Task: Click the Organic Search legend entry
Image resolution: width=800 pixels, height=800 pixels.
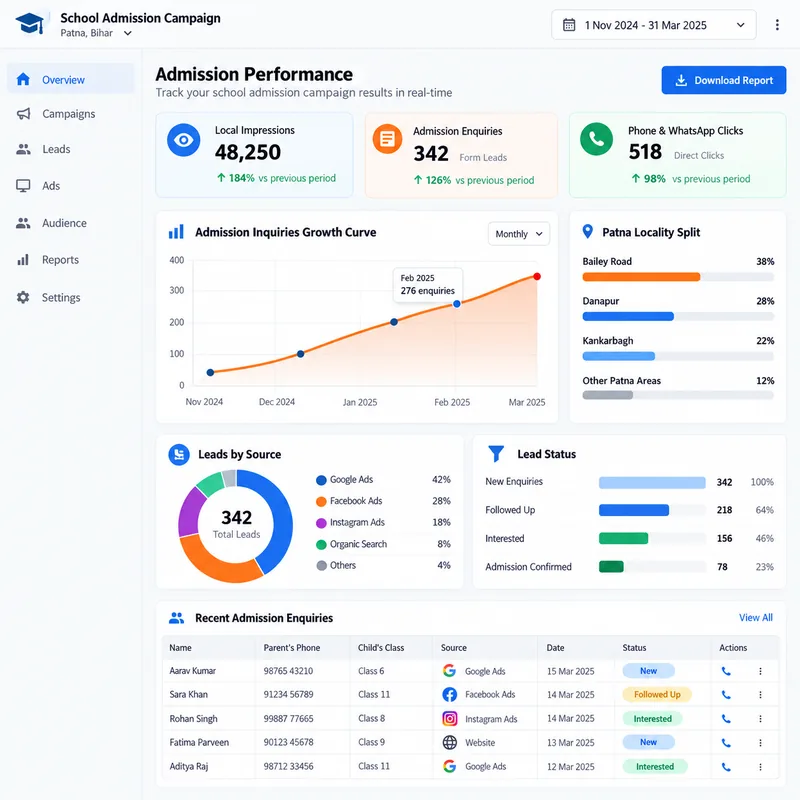Action: [383, 544]
